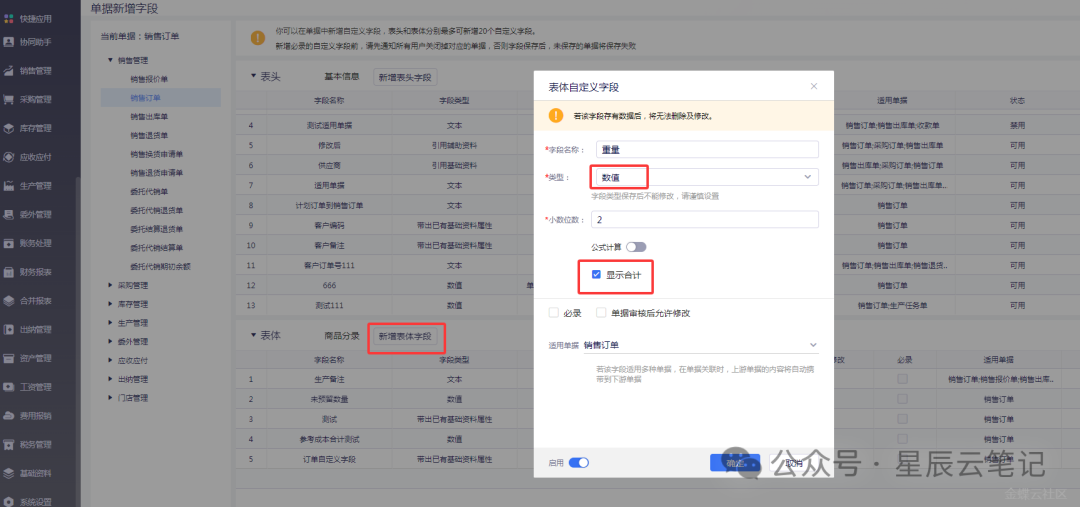Click the 新增表体字段 button

point(405,337)
